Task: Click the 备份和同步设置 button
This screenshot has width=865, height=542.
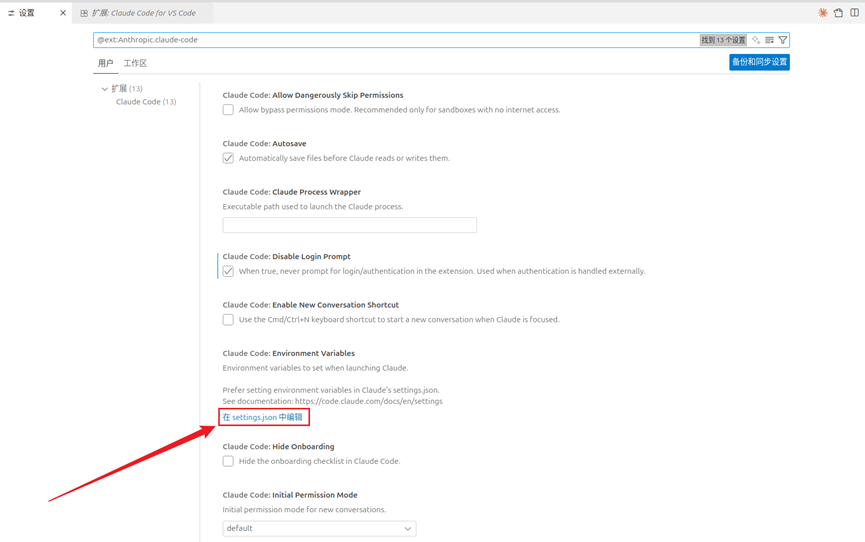Action: pos(759,62)
